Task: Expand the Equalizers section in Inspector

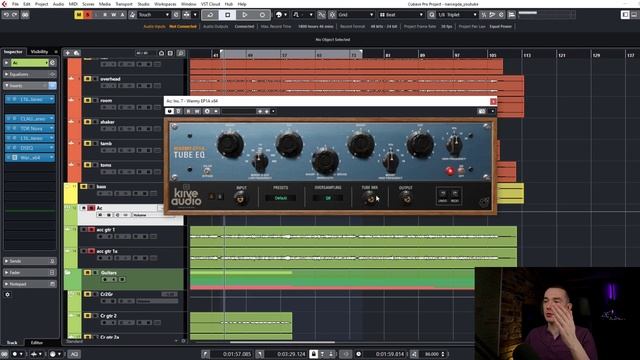Action: click(29, 74)
